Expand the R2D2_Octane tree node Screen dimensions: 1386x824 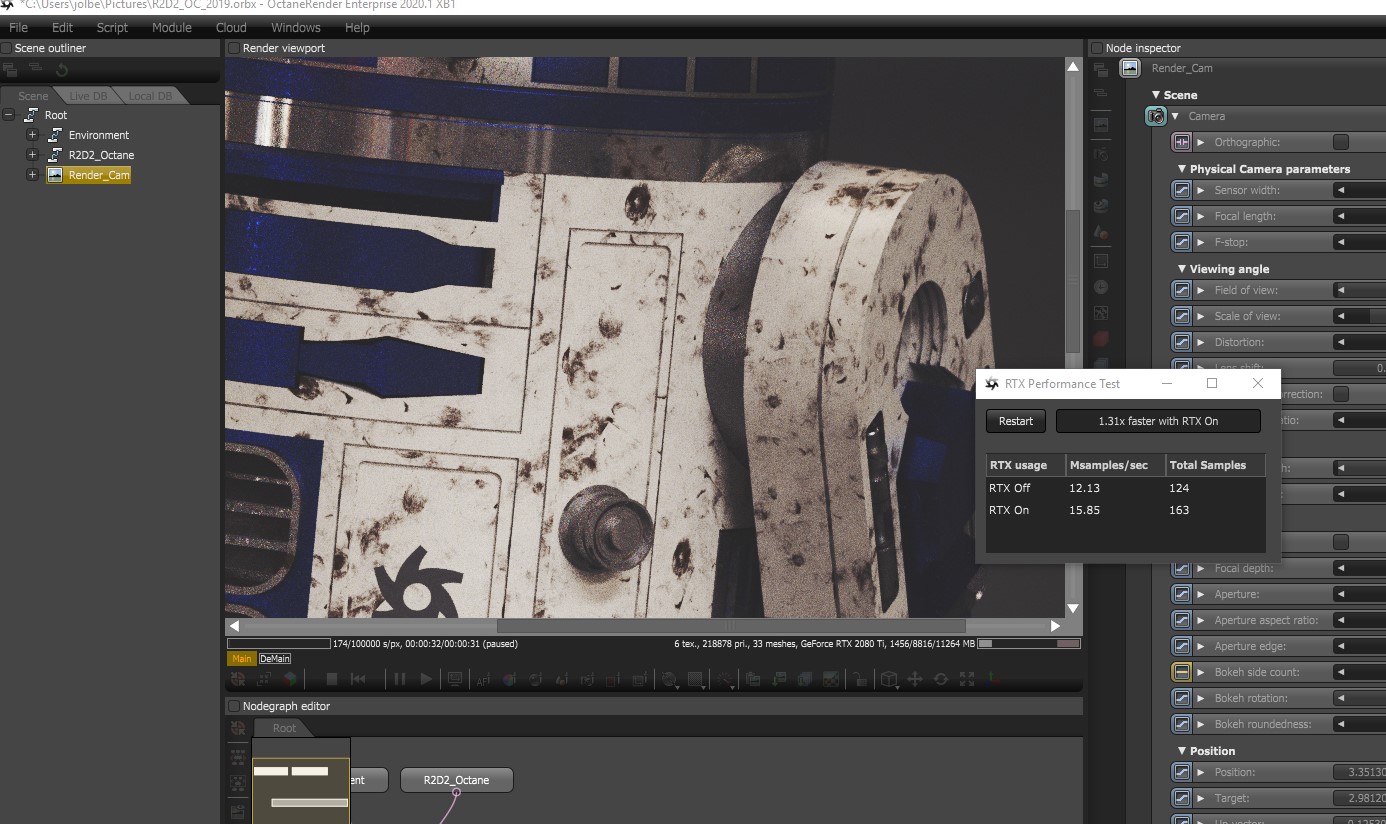tap(32, 155)
